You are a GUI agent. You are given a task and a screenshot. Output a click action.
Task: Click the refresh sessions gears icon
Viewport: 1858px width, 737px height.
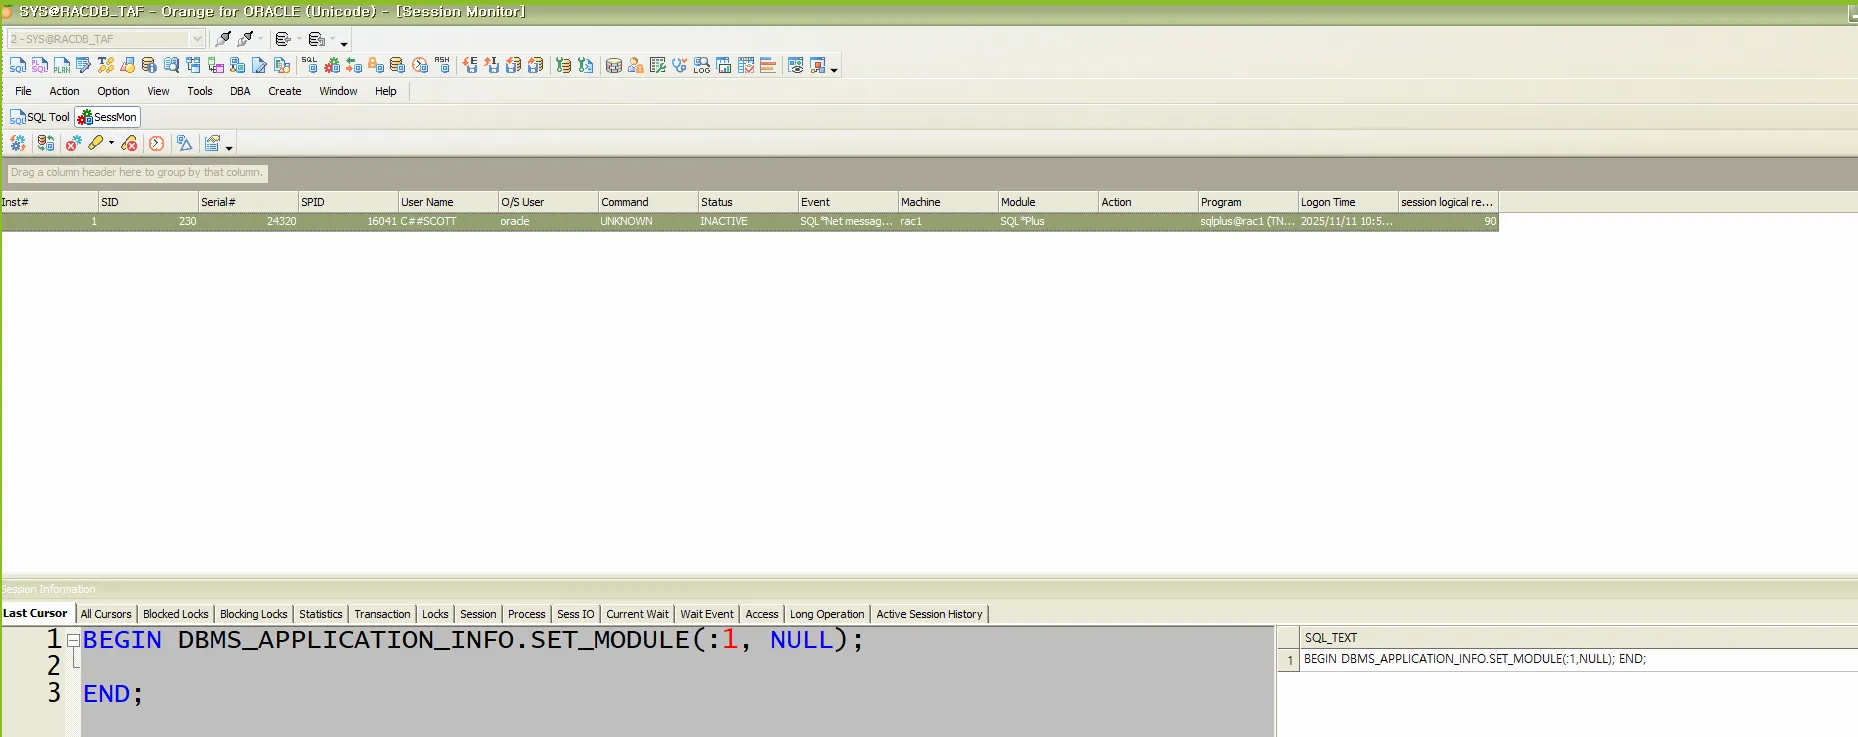(18, 143)
